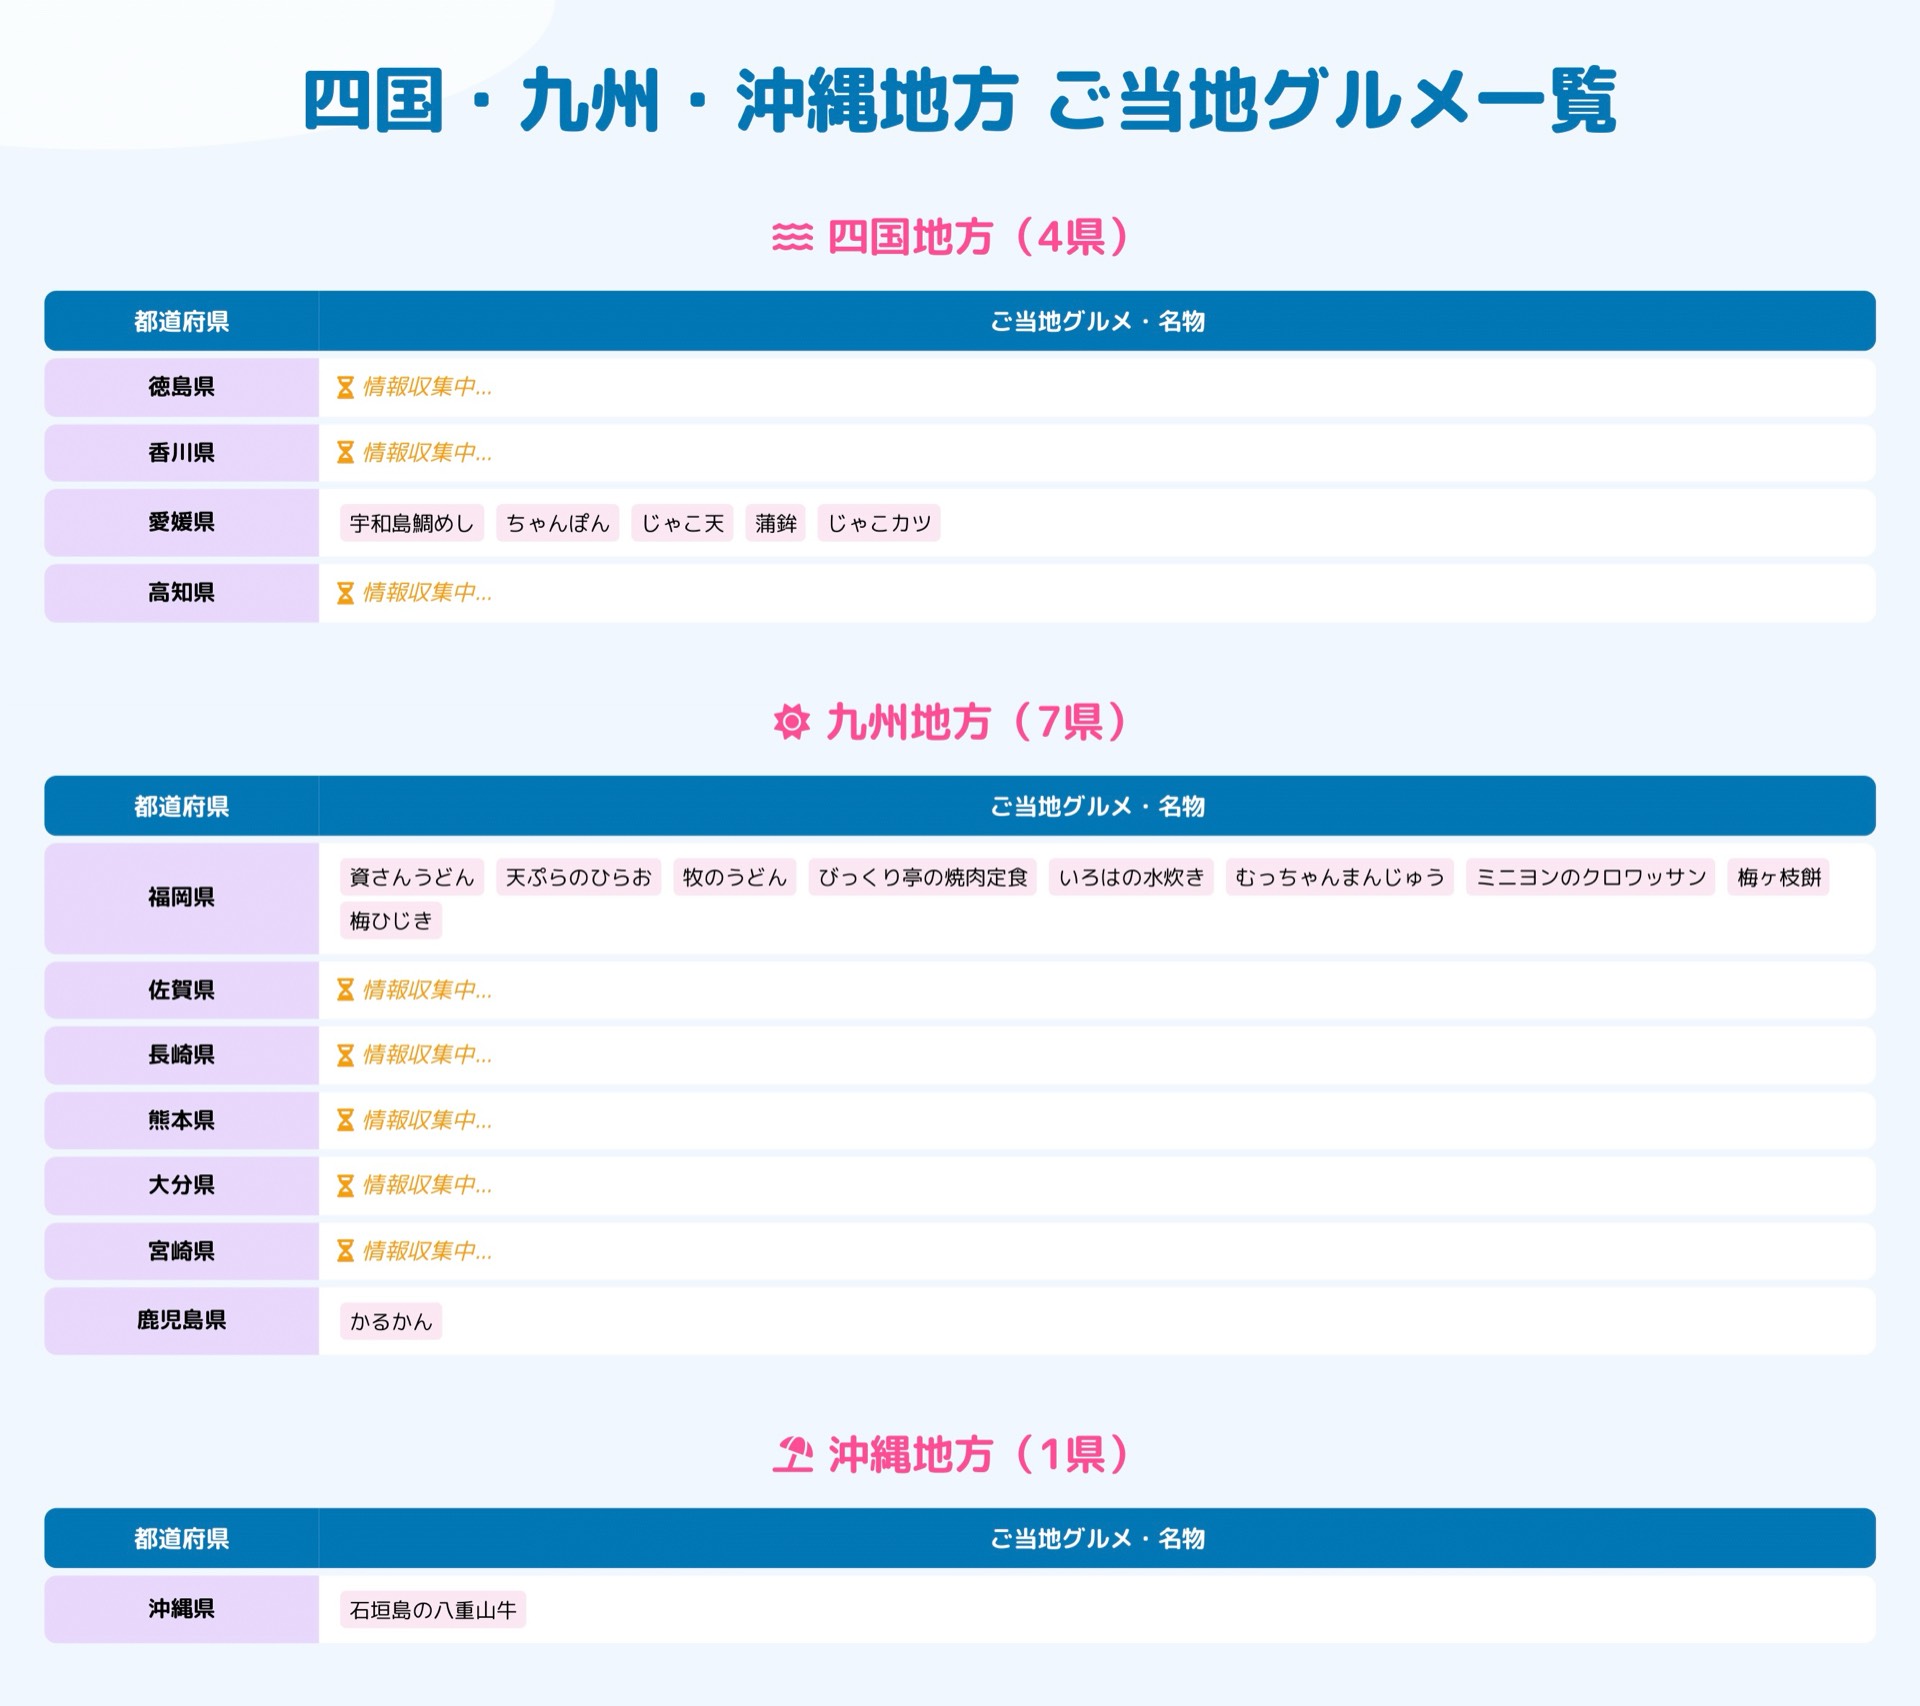Click the hourglass icon in 香川県 row

[345, 453]
